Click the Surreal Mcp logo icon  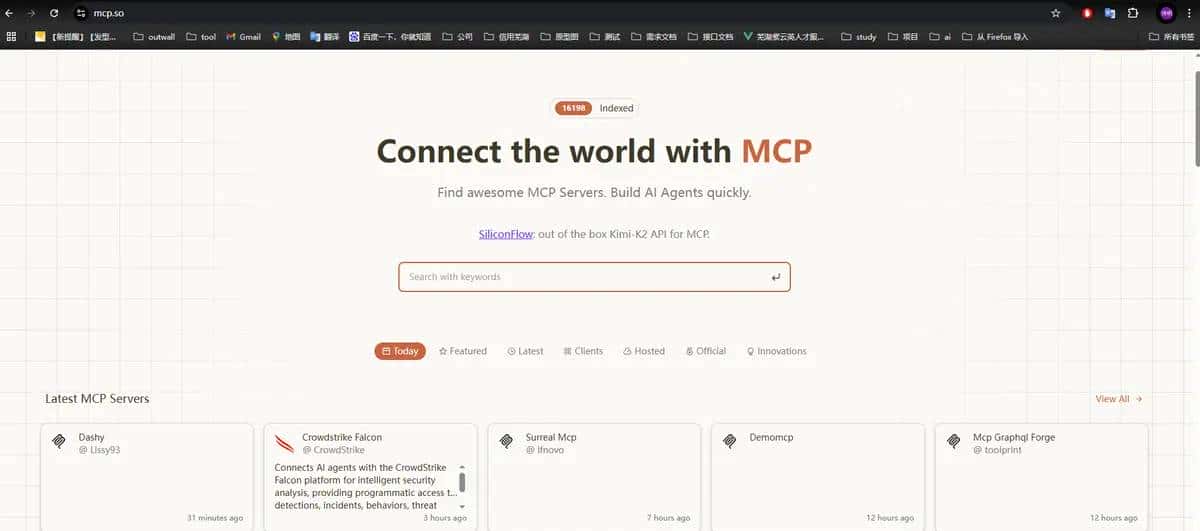pos(507,441)
